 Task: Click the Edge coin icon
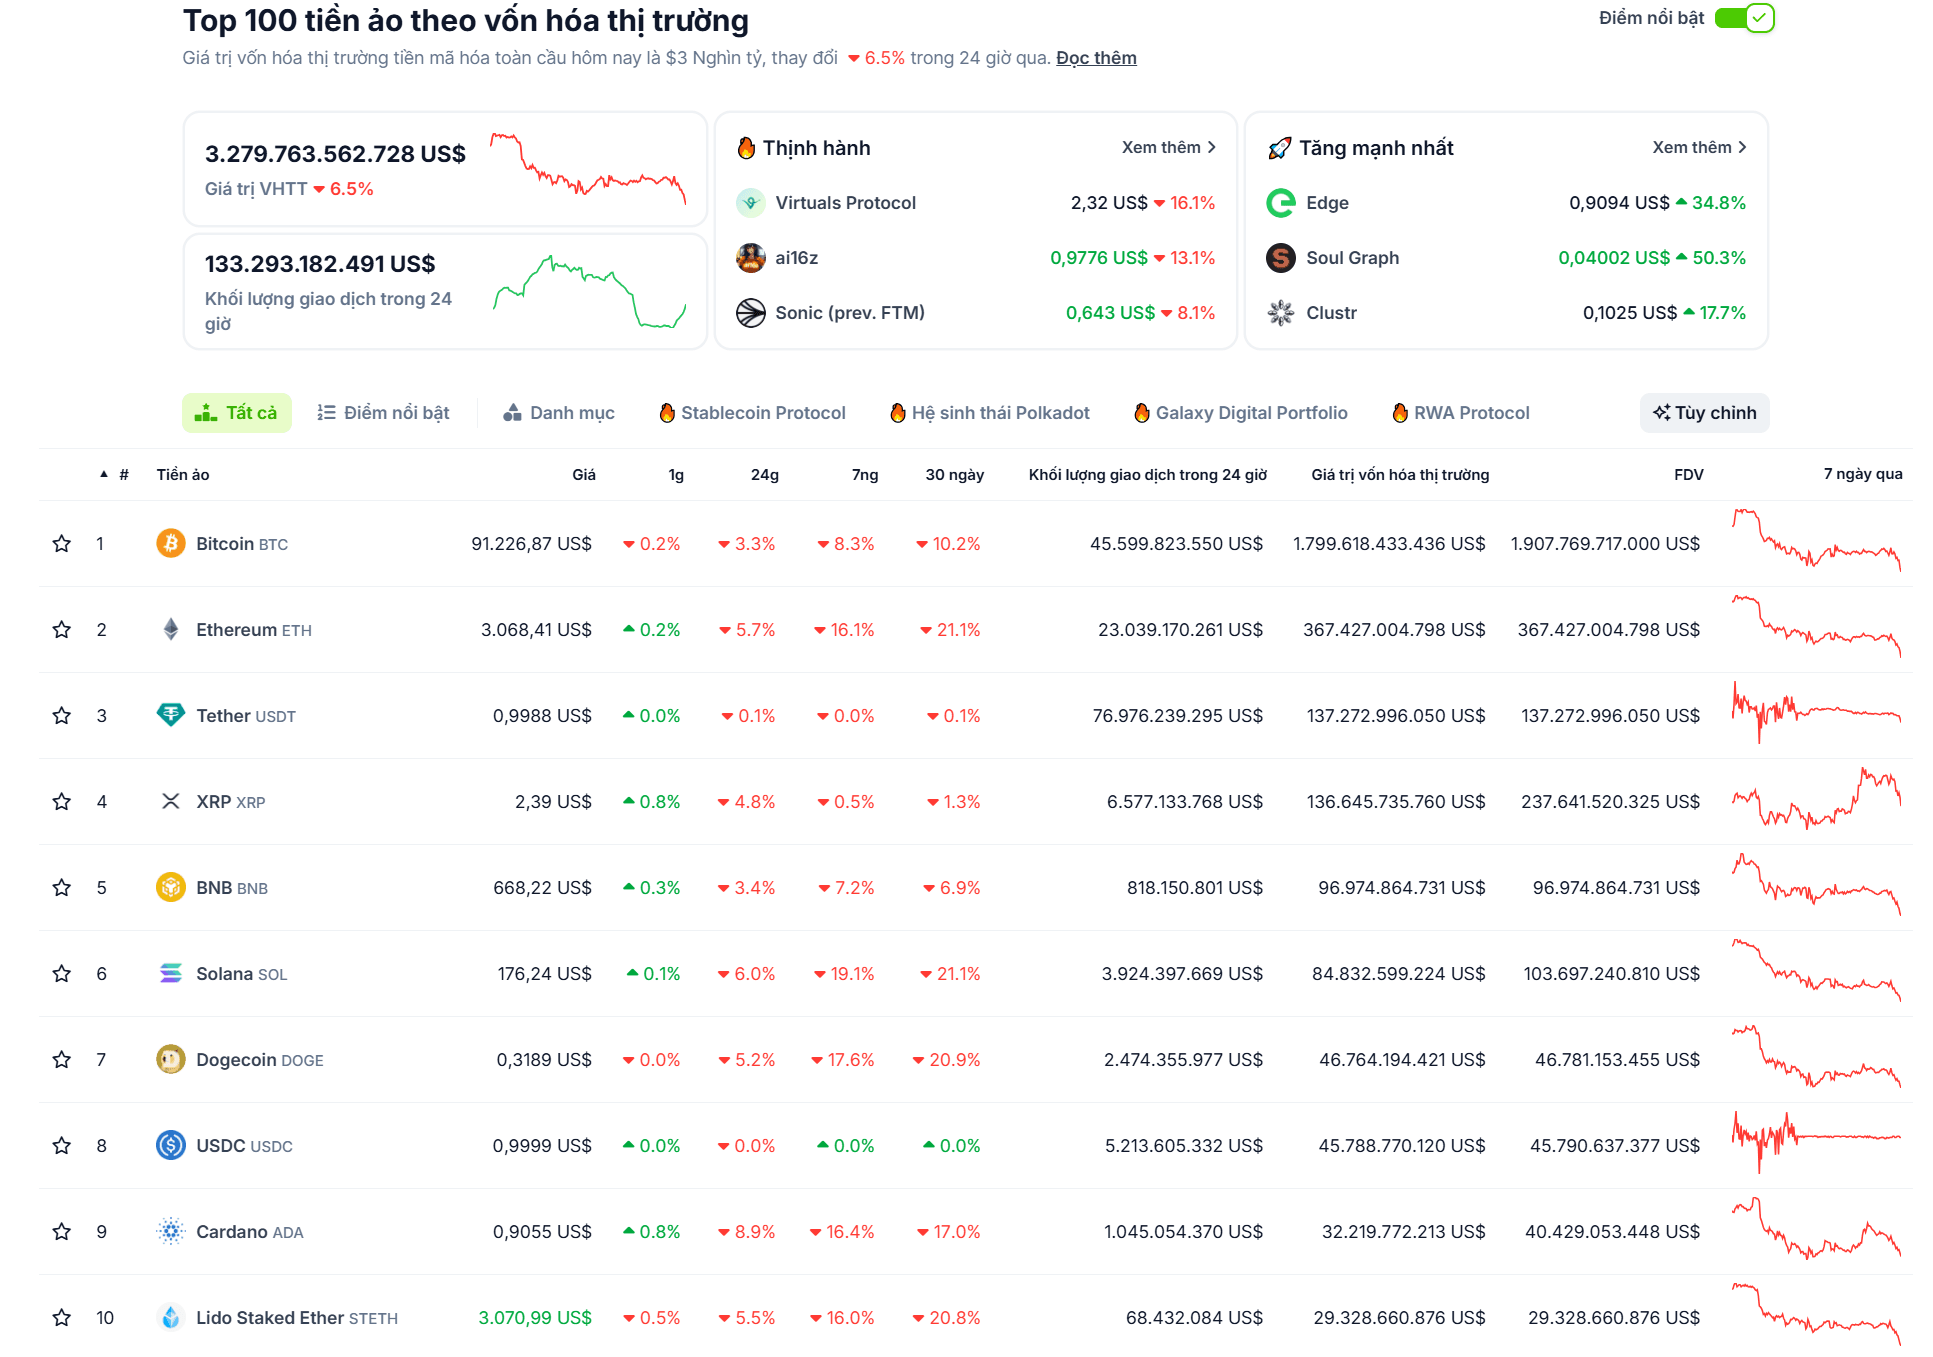coord(1281,203)
